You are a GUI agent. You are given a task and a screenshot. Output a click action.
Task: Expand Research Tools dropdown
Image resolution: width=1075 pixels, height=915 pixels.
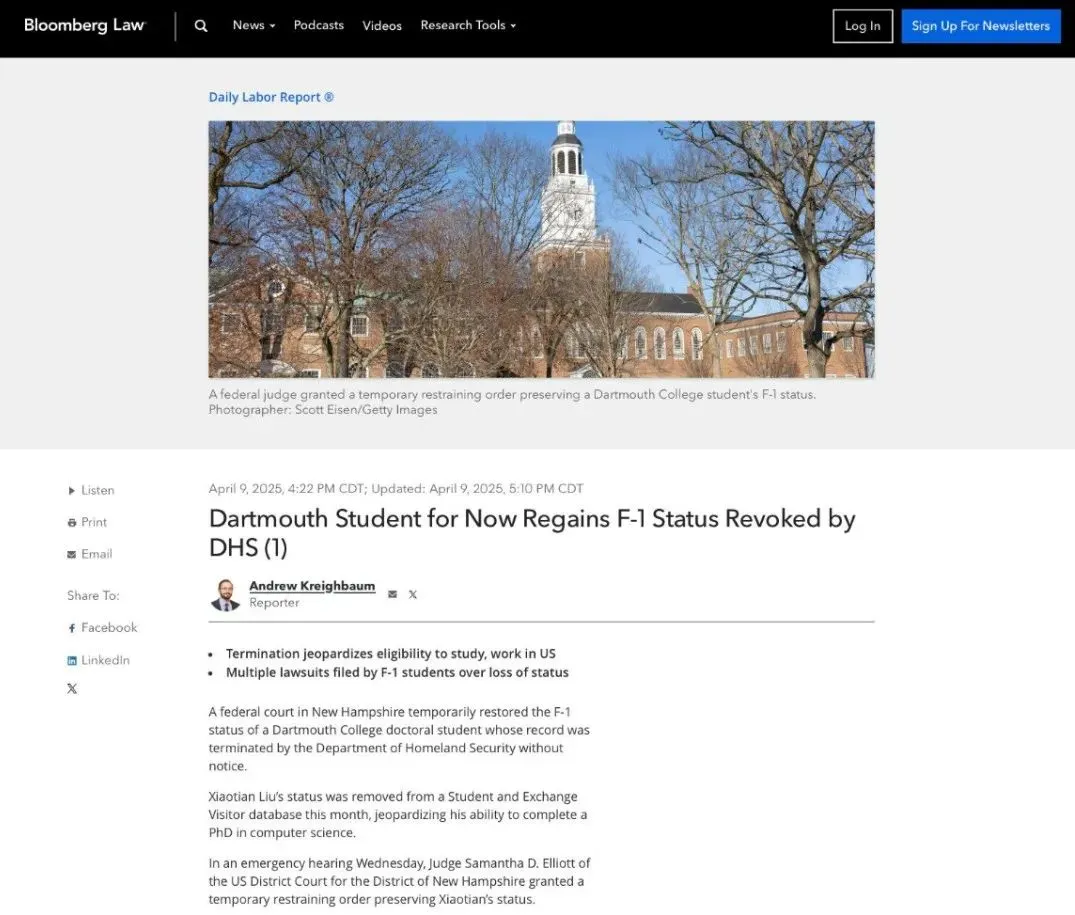point(468,25)
